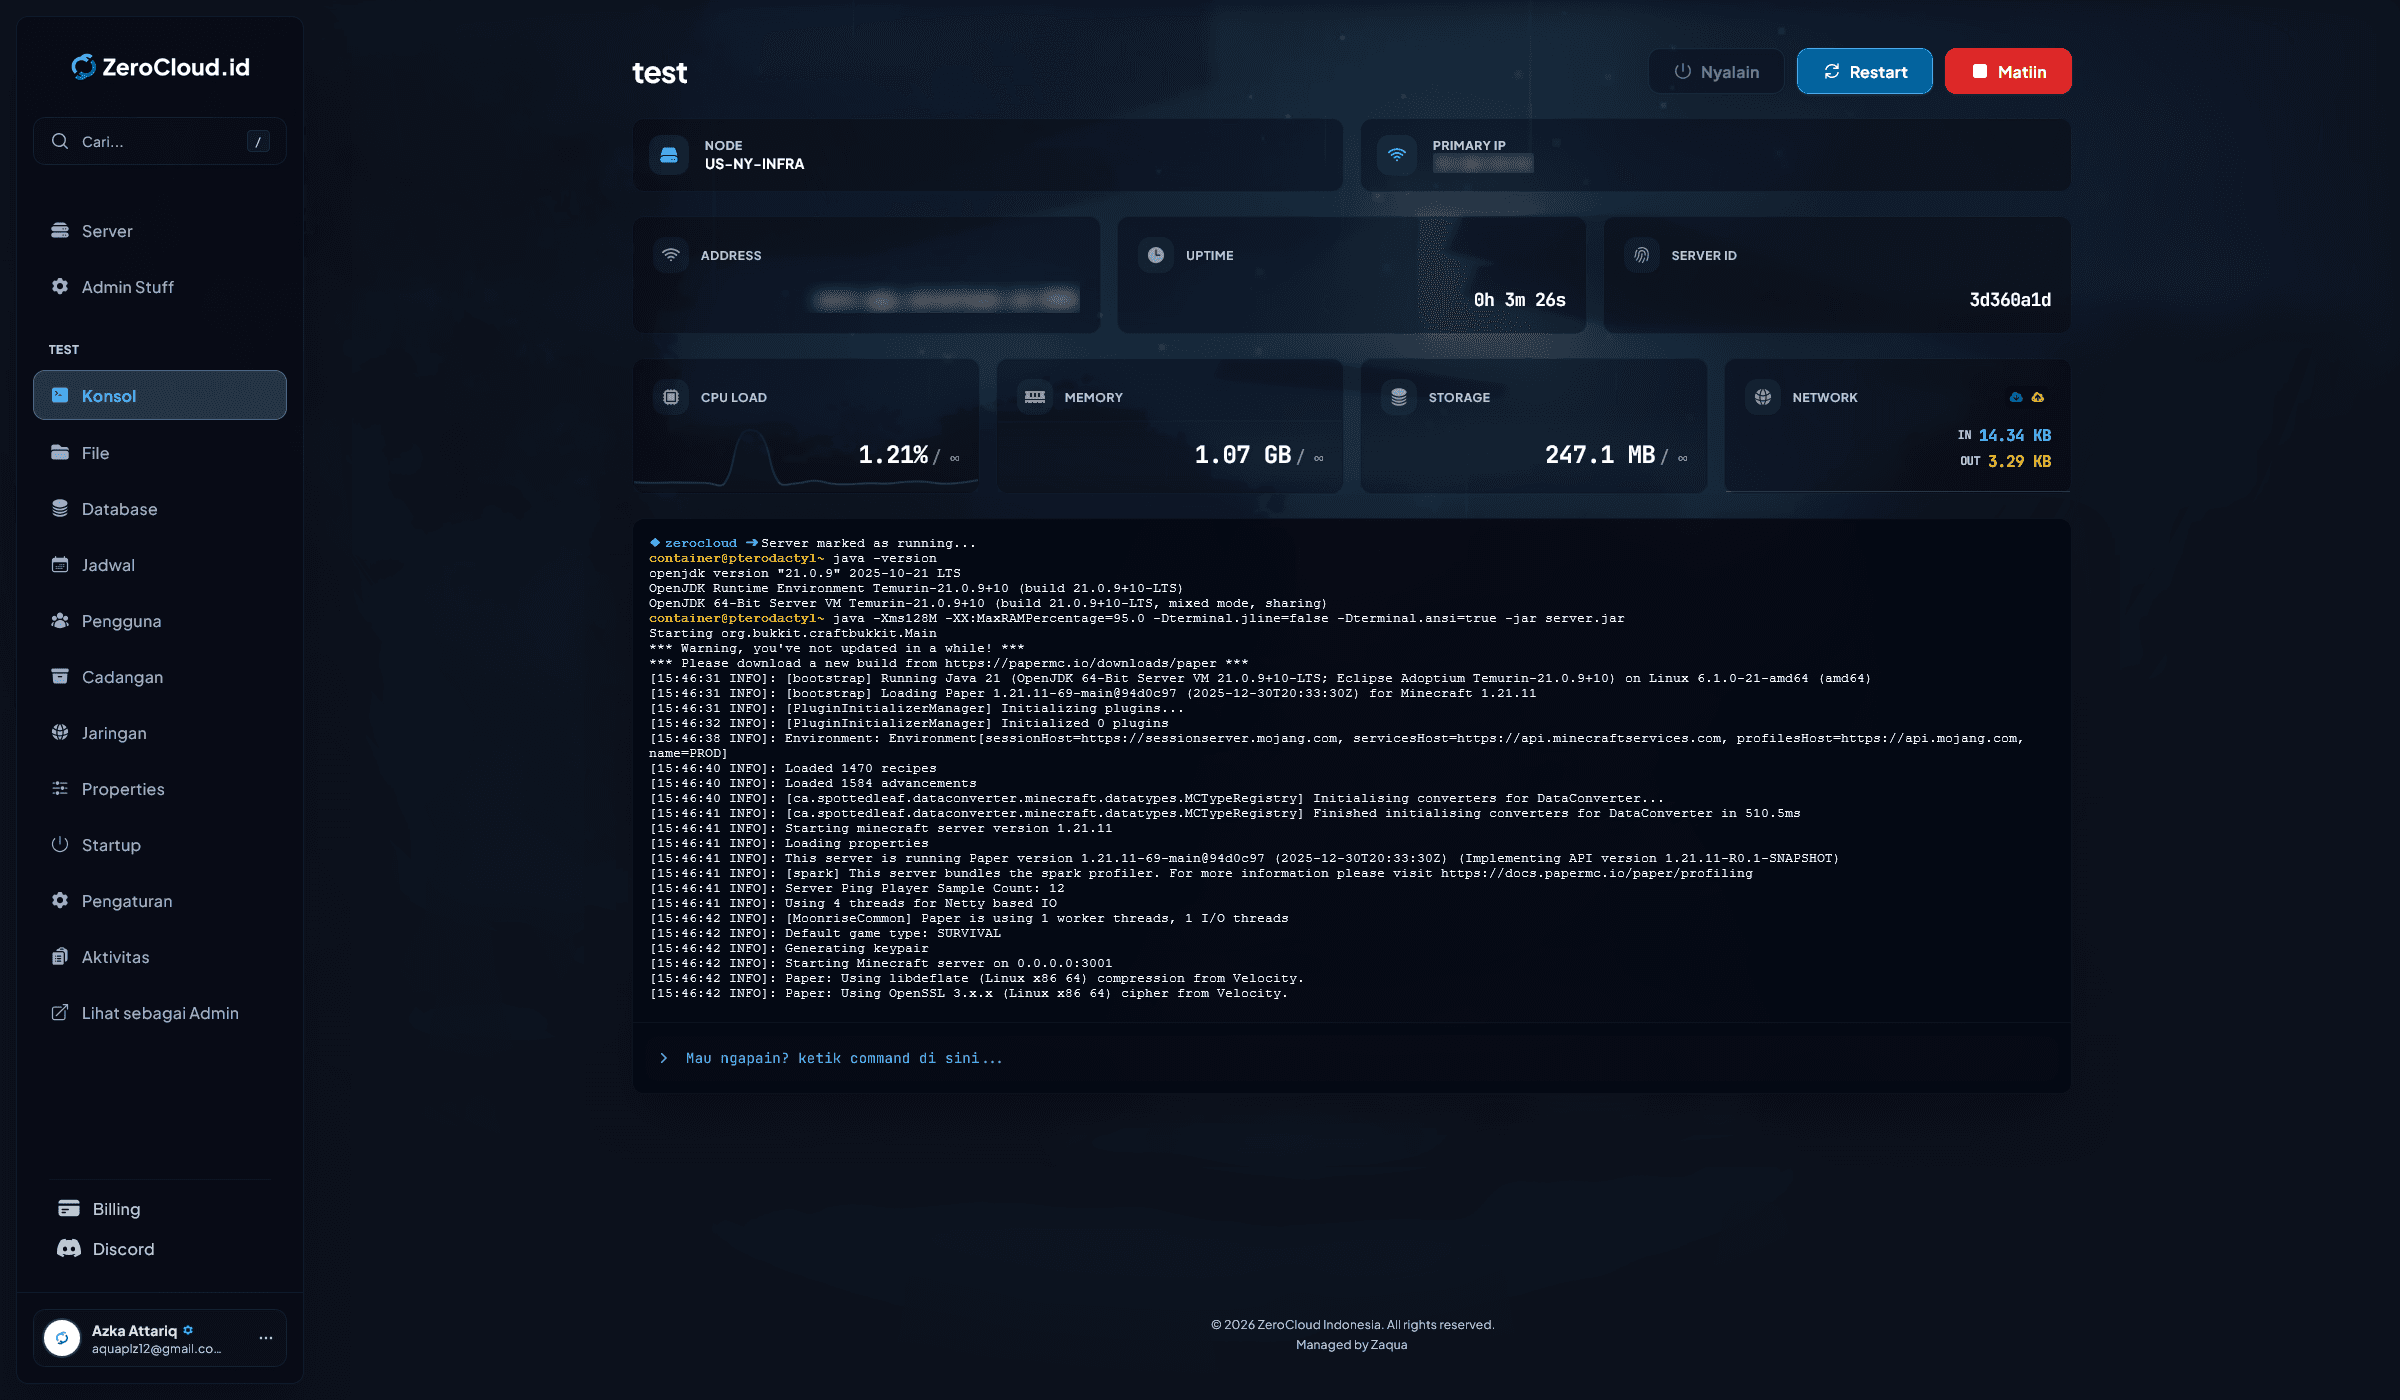Click the outbound upload icon on Network card
2400x1400 pixels.
pyautogui.click(x=2038, y=397)
